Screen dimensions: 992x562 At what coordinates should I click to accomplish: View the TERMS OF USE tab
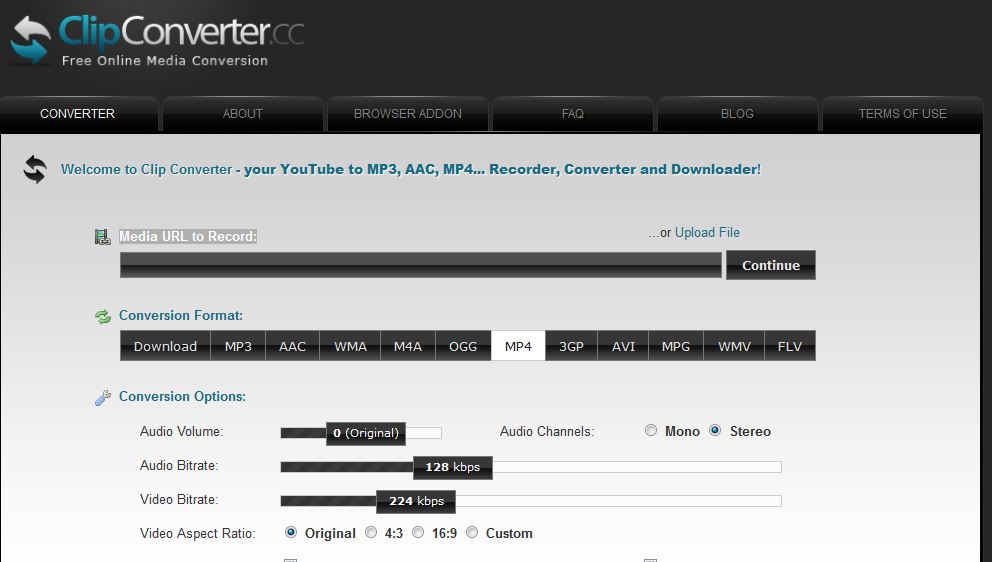pyautogui.click(x=902, y=114)
